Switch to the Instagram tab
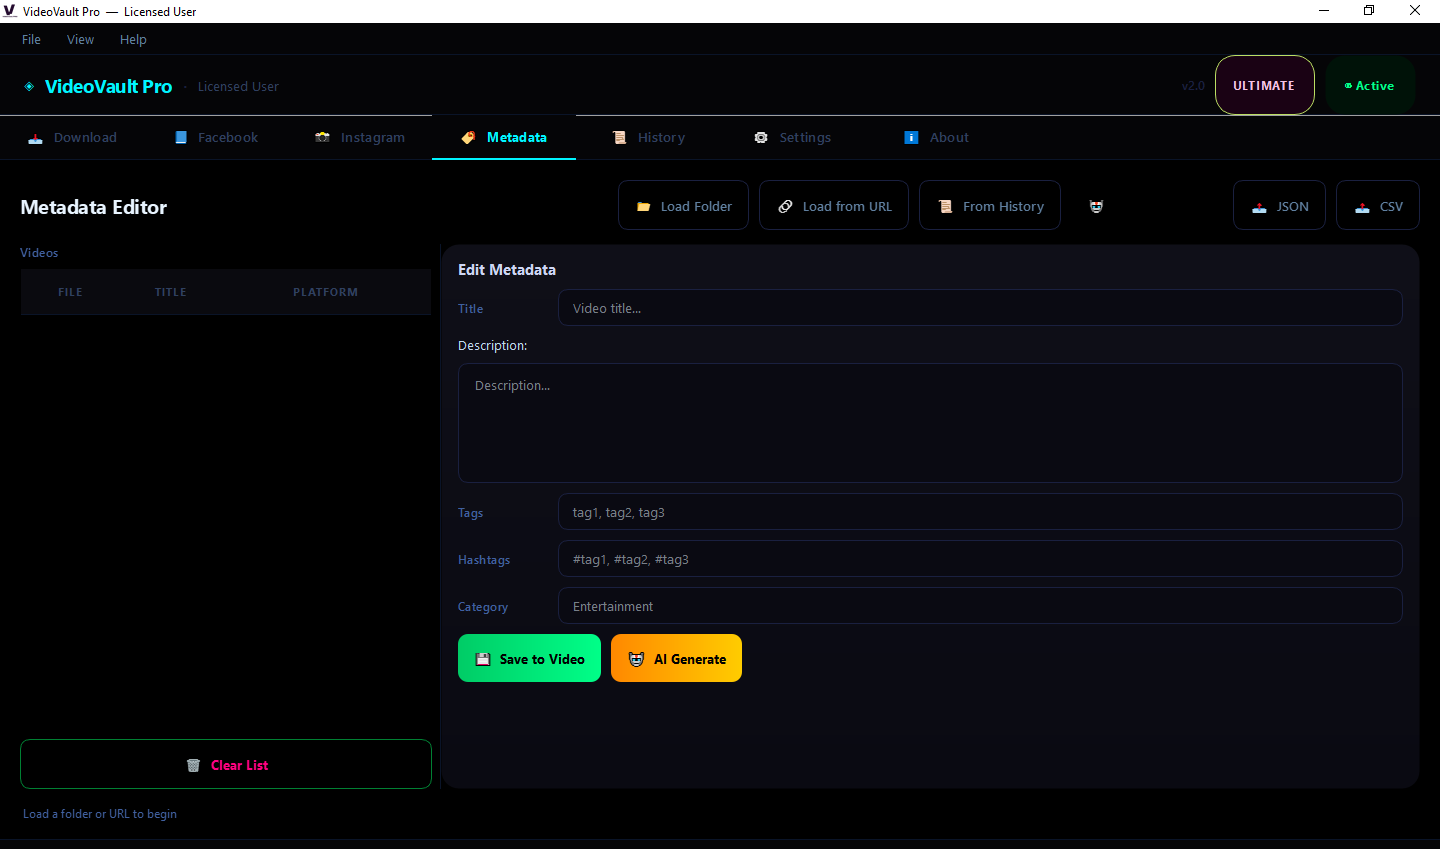1440x849 pixels. (x=360, y=138)
